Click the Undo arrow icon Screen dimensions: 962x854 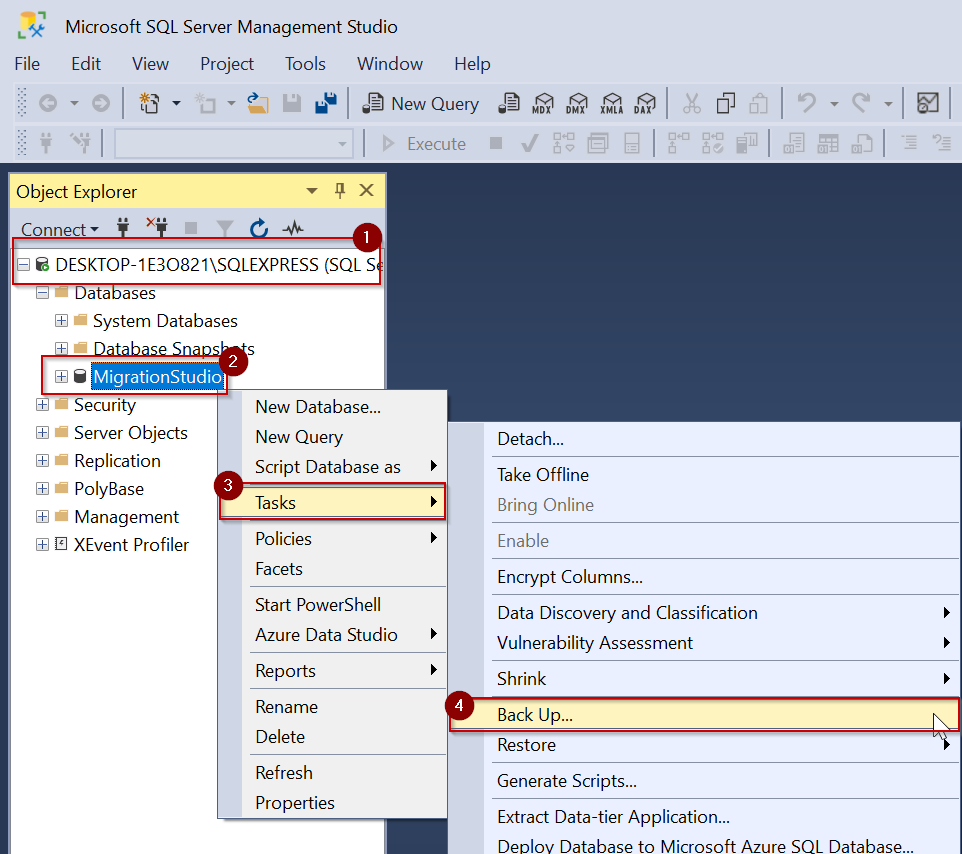click(806, 103)
